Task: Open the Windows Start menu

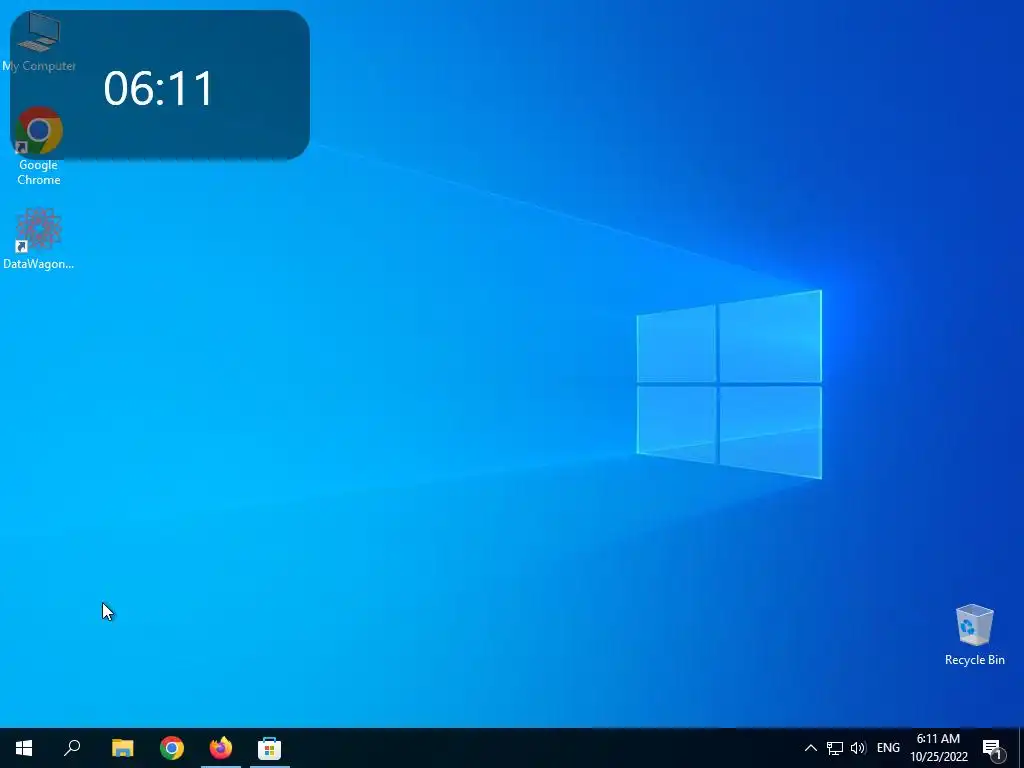Action: [24, 748]
